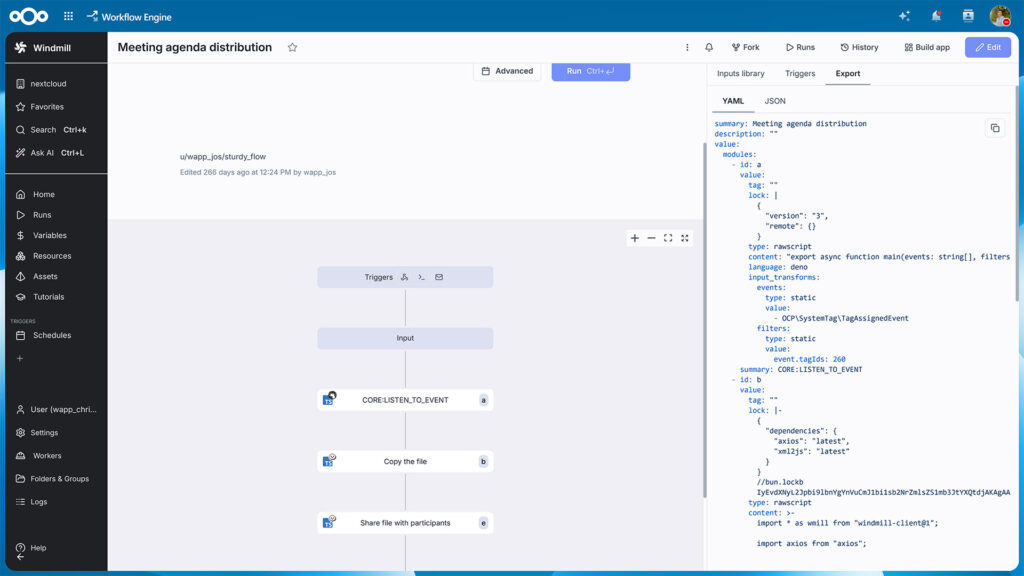Open Variables page
The image size is (1024, 576).
coord(56,235)
